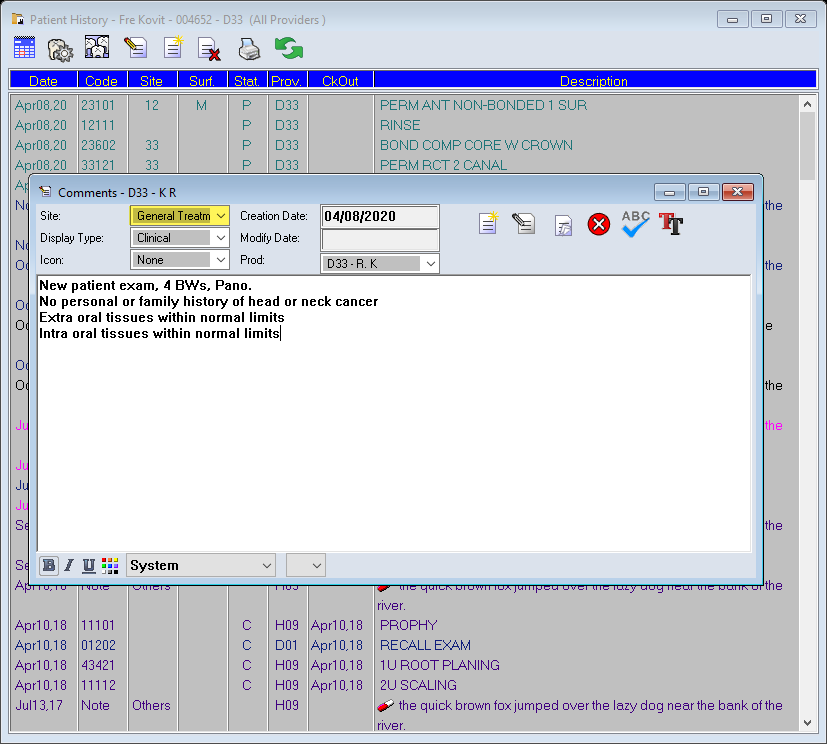827x744 pixels.
Task: Open the text color palette grid
Action: [110, 566]
